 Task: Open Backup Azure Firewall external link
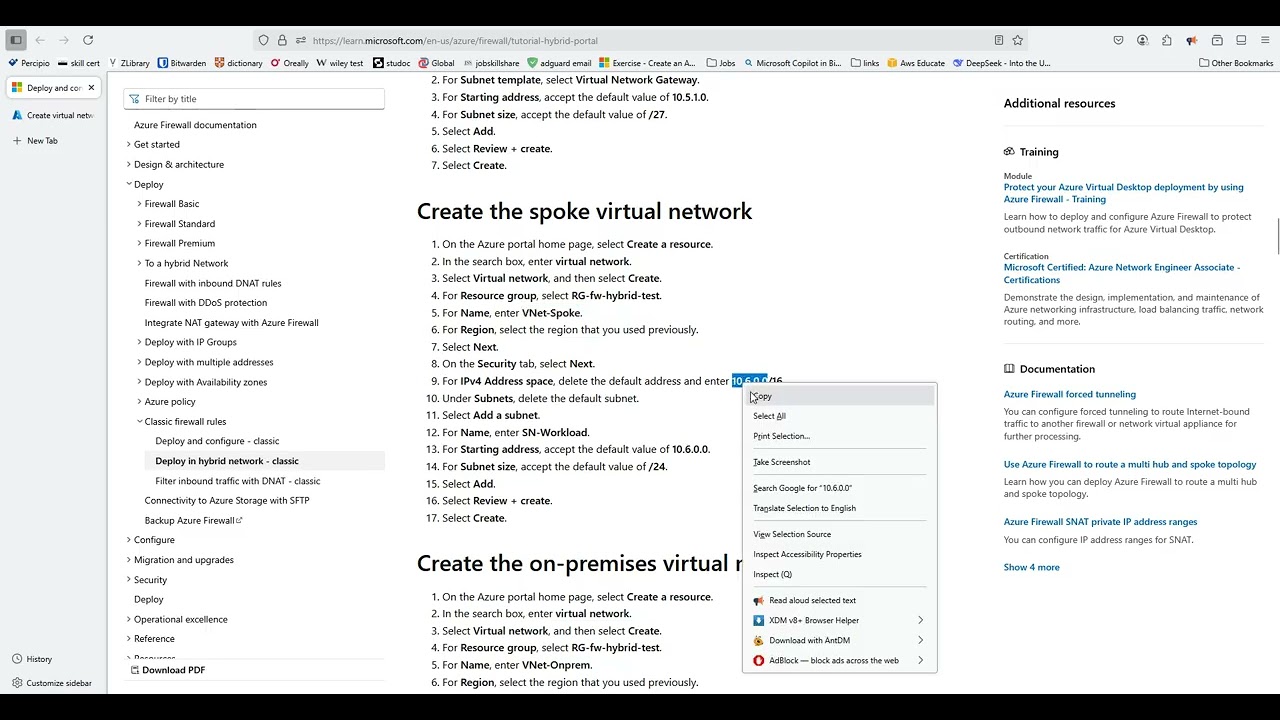193,520
